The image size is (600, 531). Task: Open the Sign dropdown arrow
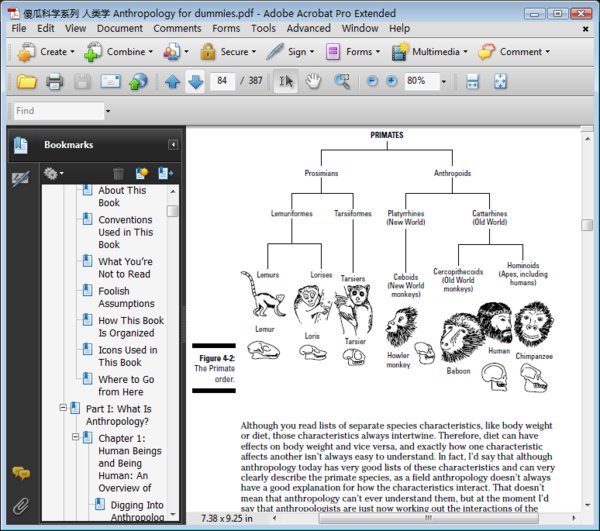312,52
